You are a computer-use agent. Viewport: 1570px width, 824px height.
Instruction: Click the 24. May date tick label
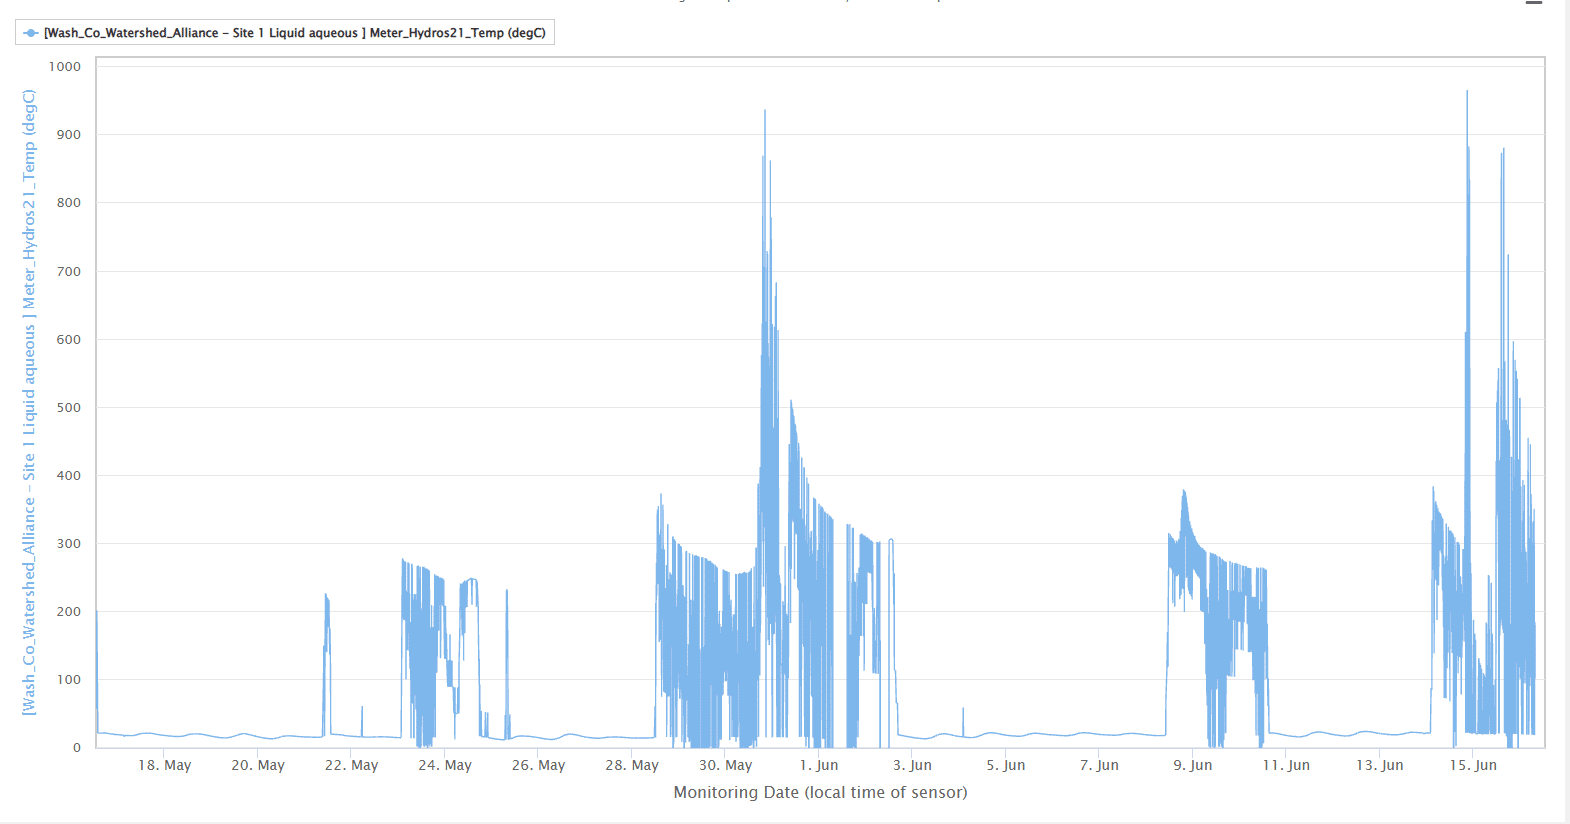445,765
